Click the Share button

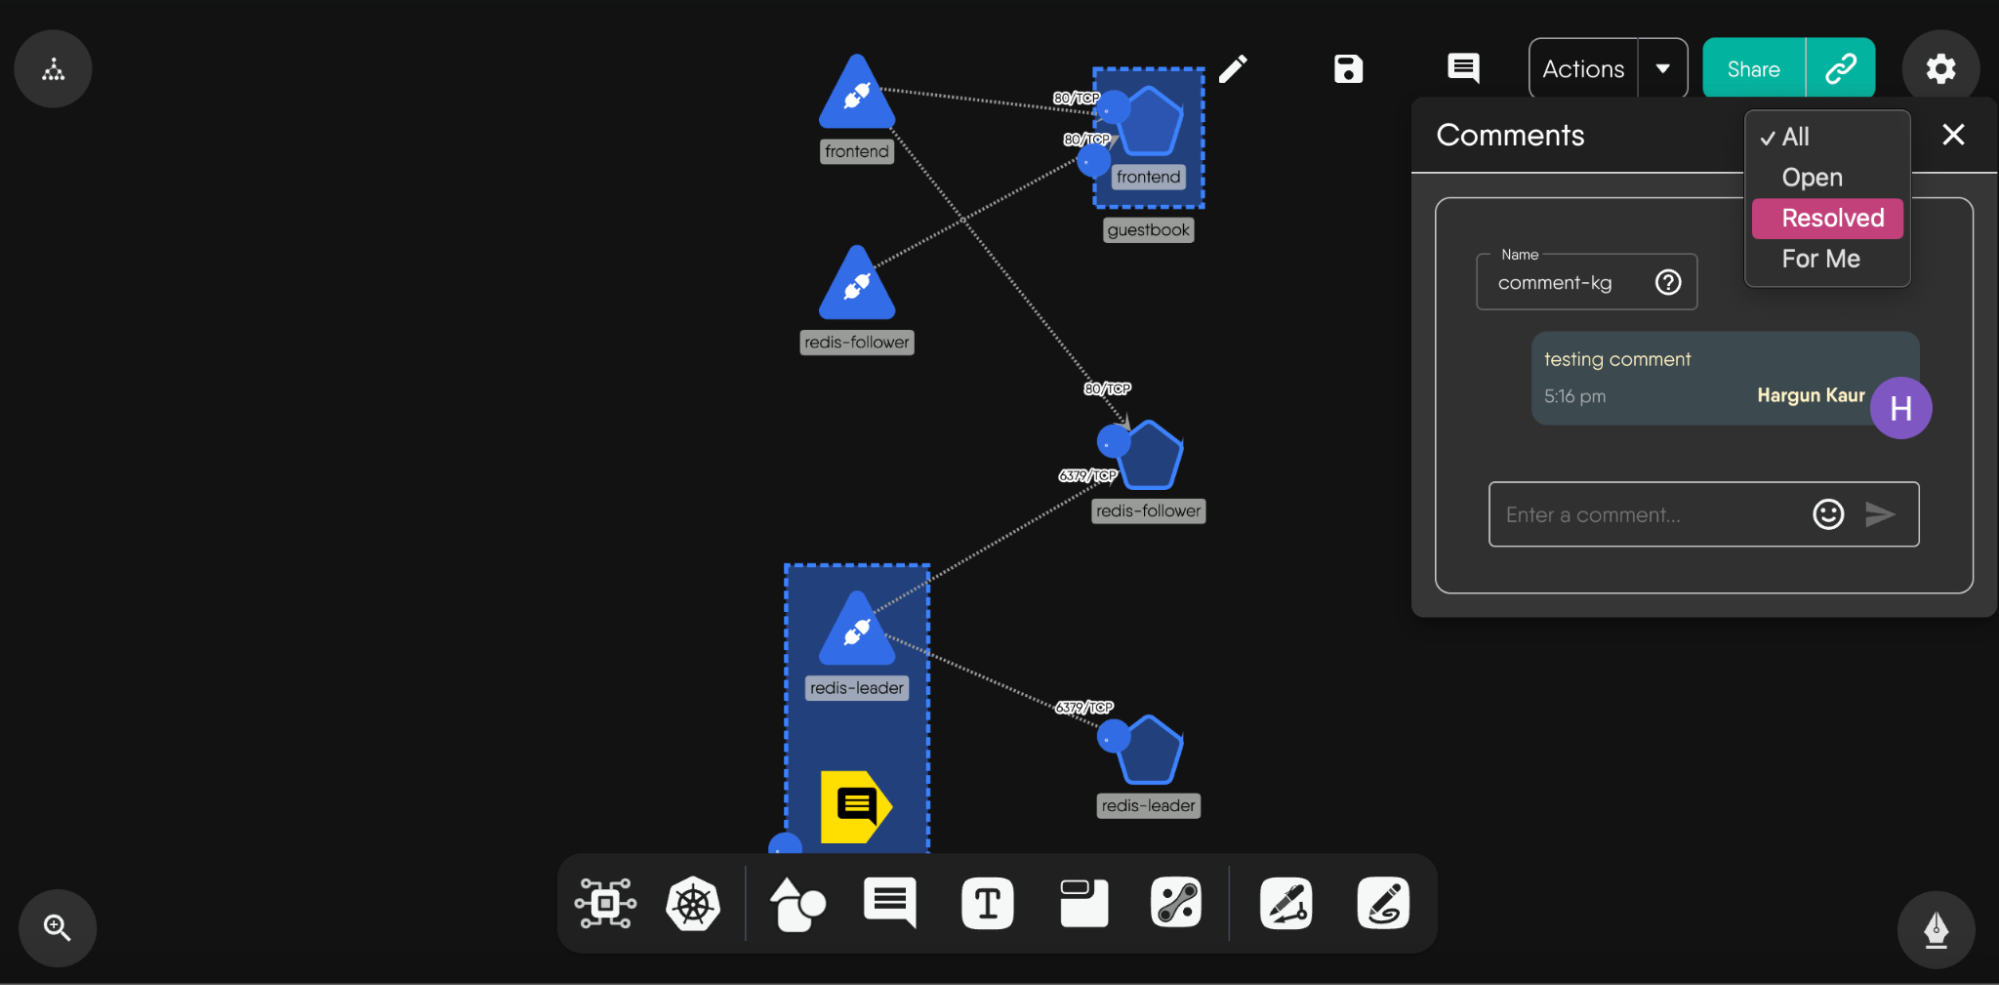click(1753, 69)
